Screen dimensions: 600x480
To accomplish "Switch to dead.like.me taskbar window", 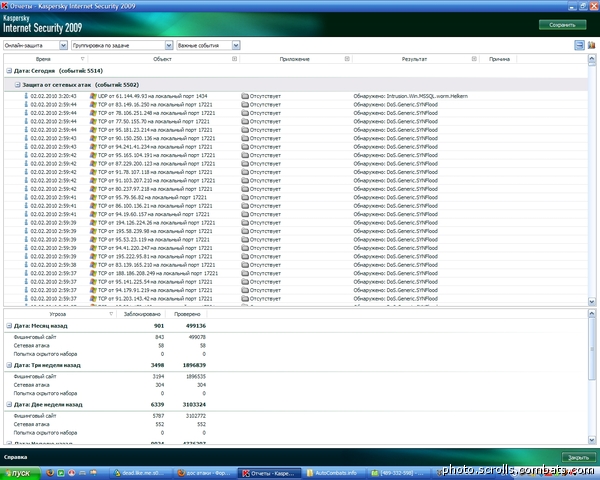I will 140,473.
